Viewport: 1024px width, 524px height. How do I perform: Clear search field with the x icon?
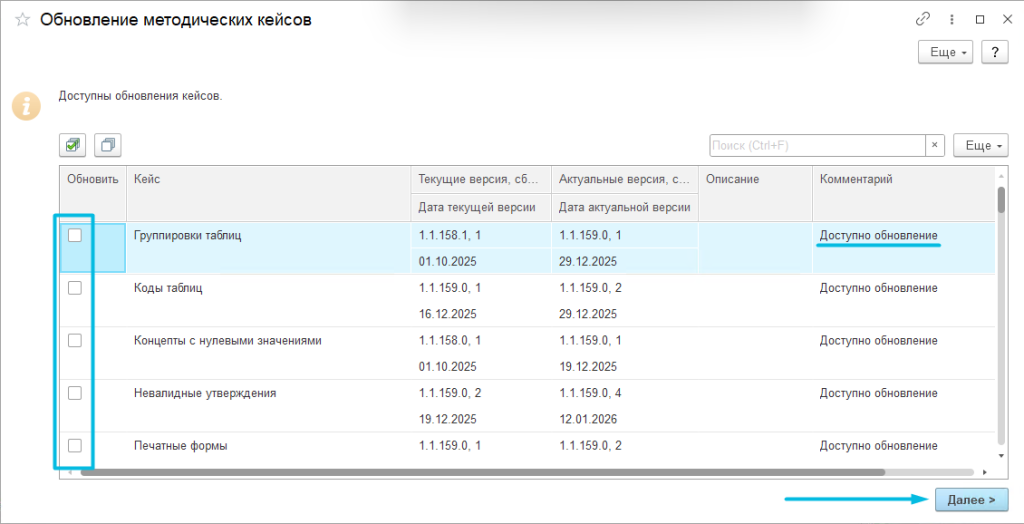click(x=935, y=145)
